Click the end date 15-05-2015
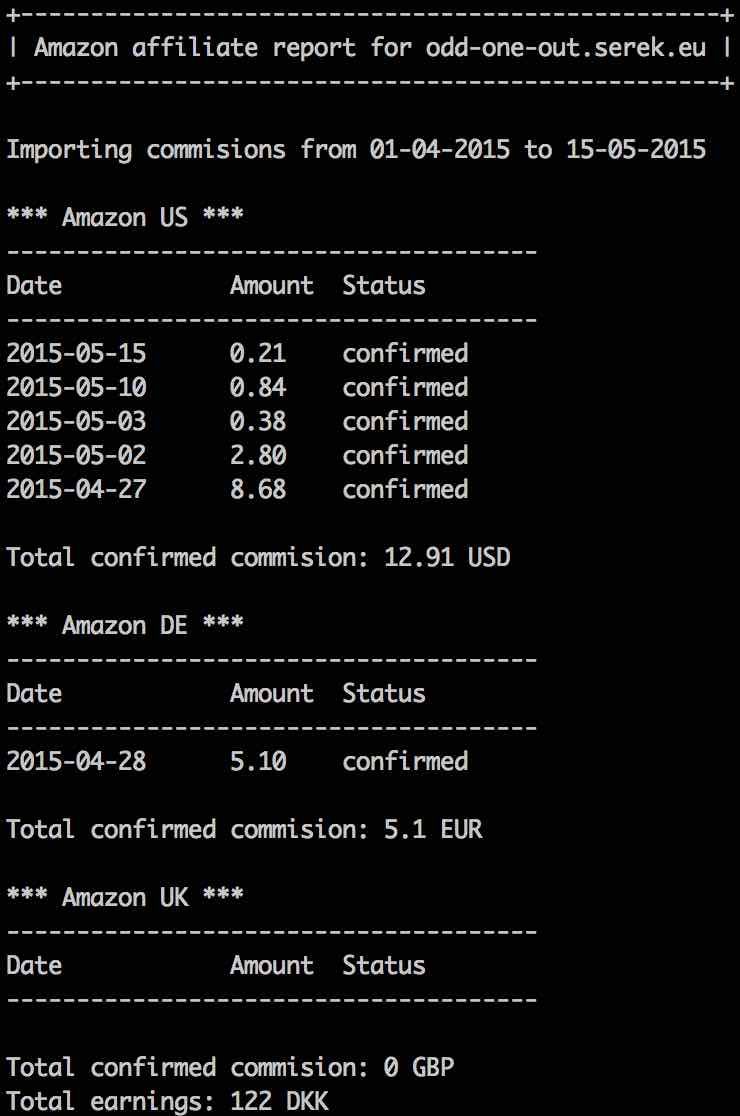This screenshot has width=740, height=1116. 635,149
